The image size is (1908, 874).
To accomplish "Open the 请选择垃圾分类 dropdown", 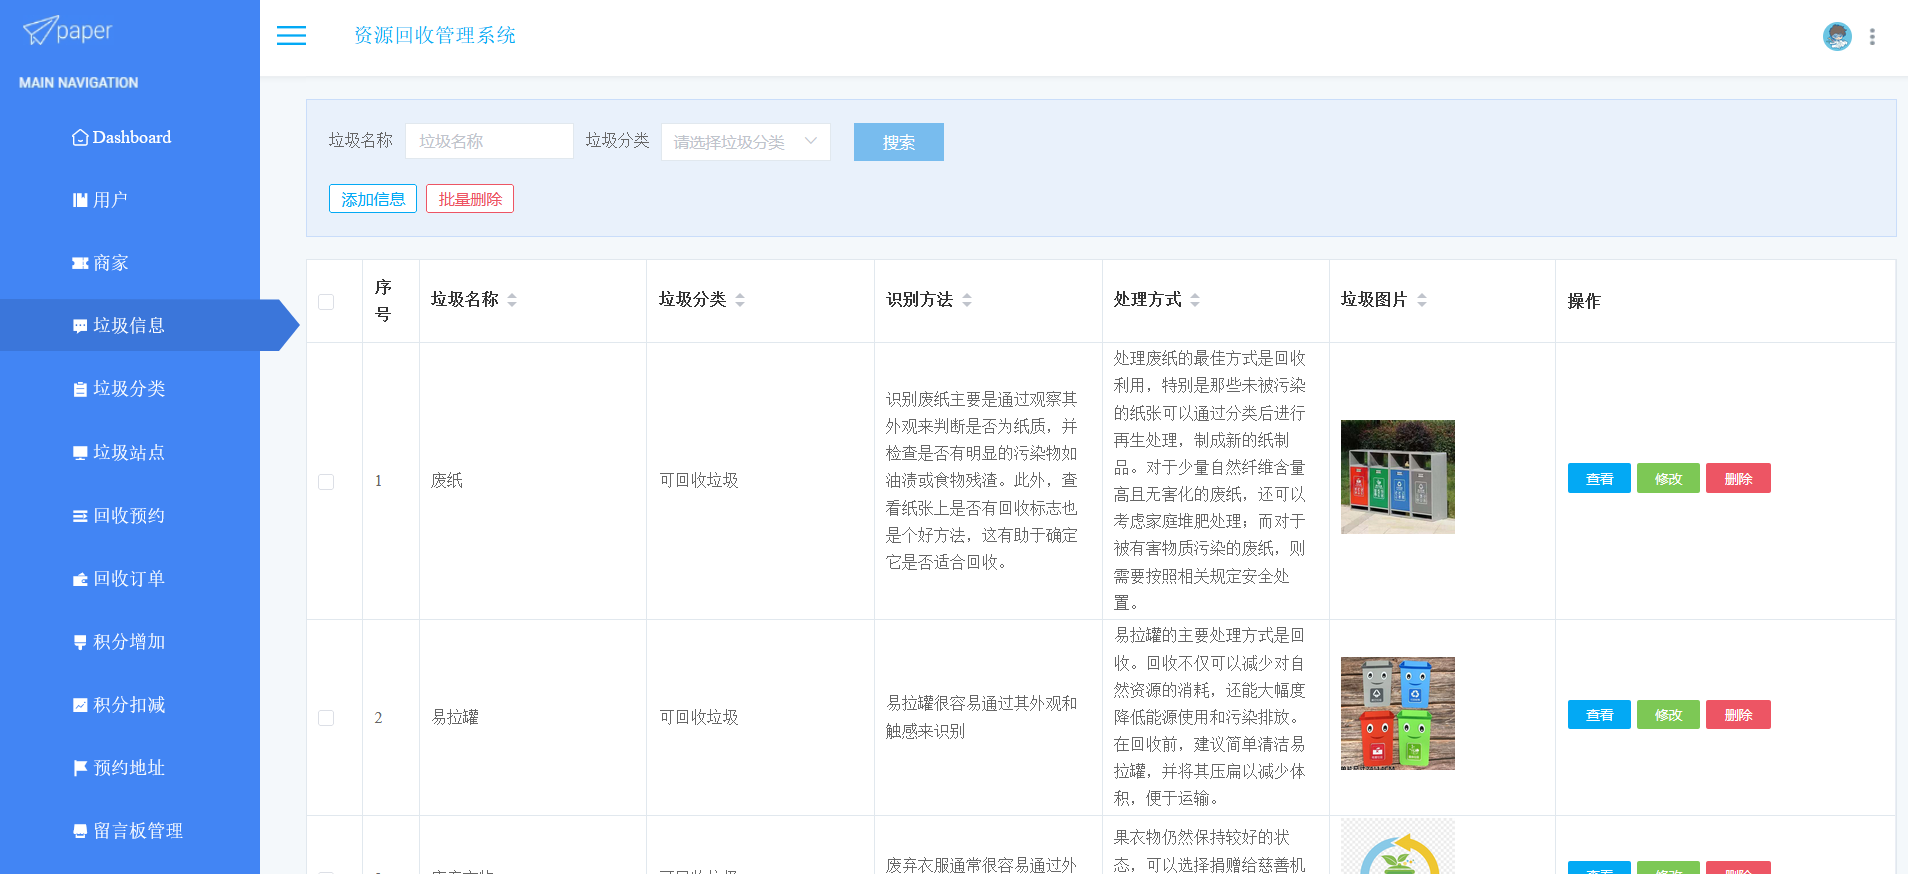I will (746, 142).
